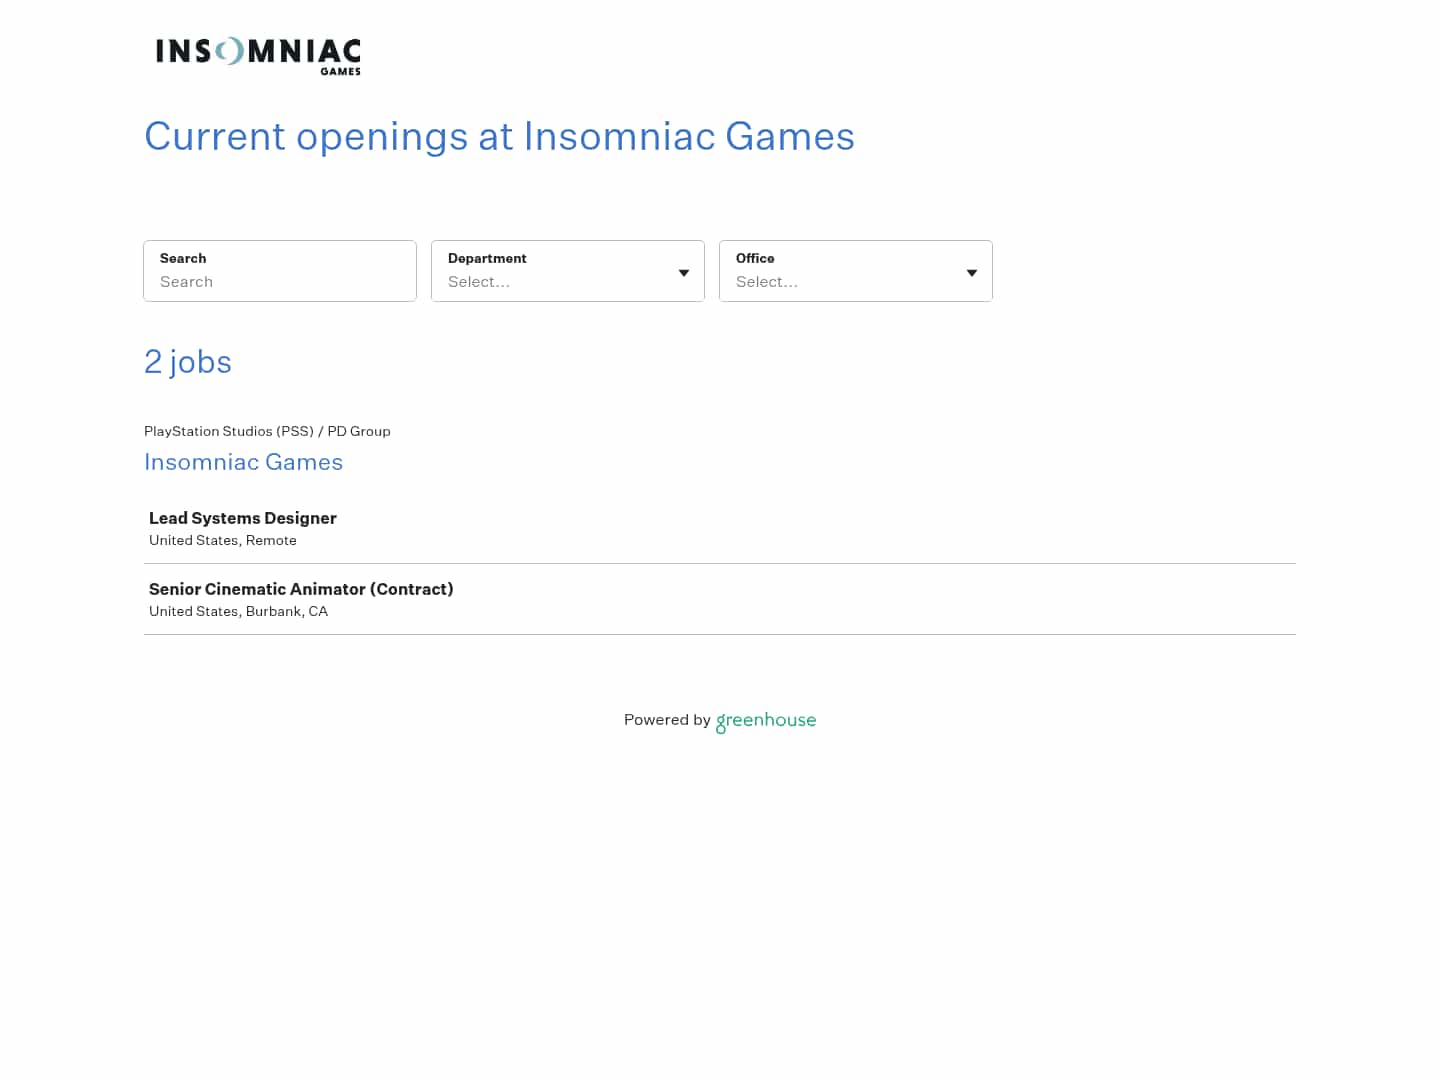Click the Department dropdown arrow
Viewport: 1440px width, 1080px height.
pos(684,273)
